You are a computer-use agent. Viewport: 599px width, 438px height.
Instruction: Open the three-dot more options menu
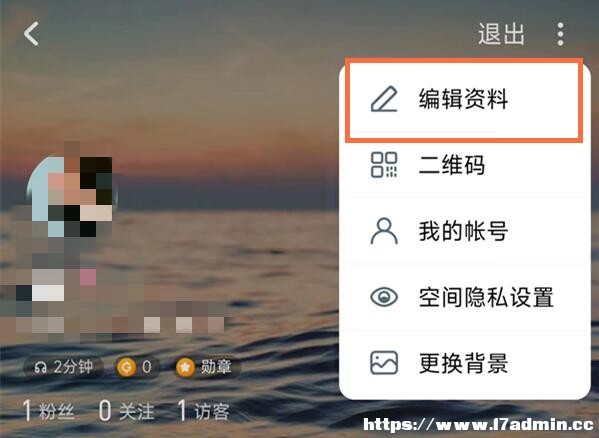click(x=560, y=34)
